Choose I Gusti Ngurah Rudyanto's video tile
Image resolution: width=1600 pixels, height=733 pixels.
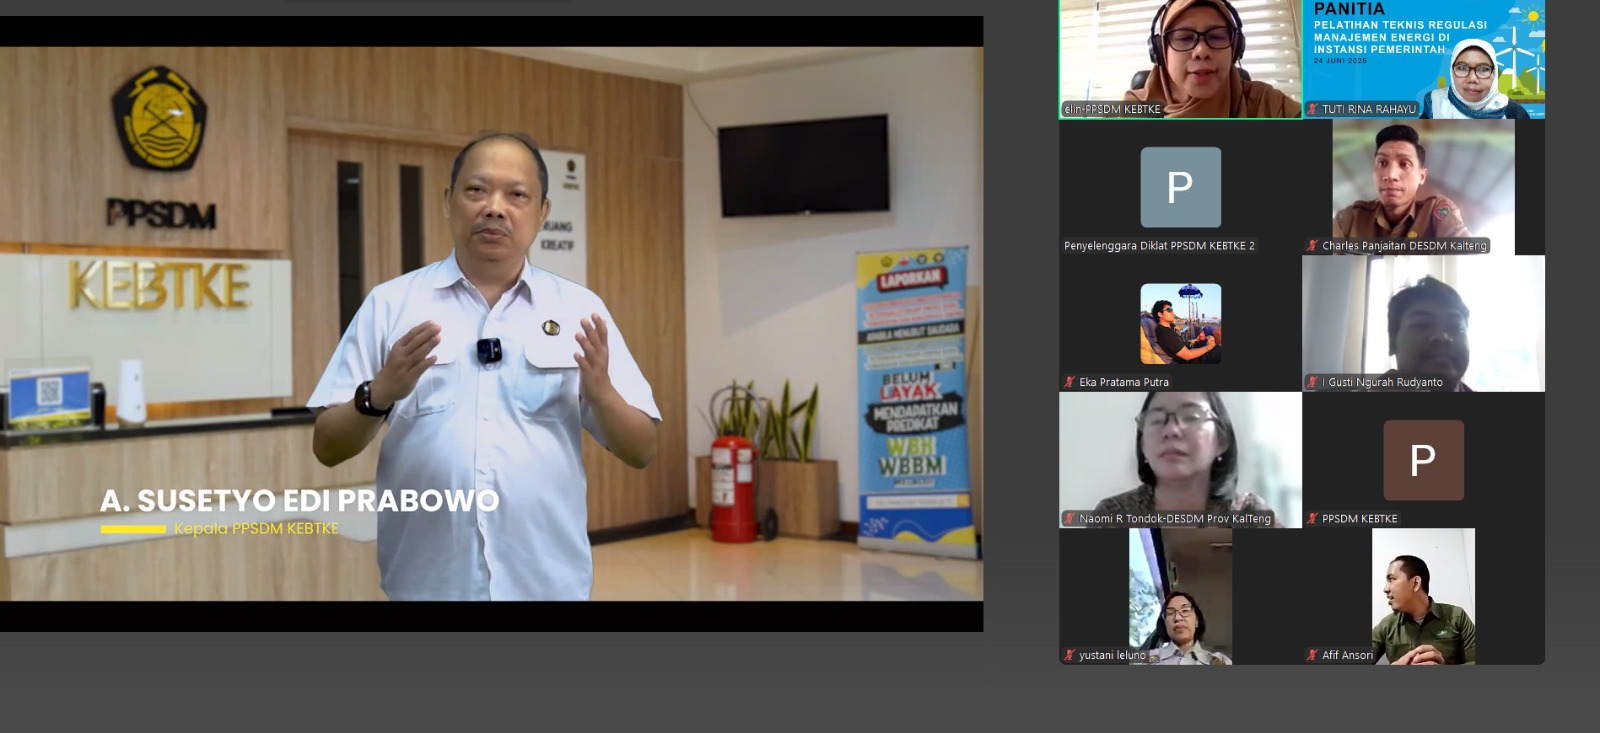tap(1424, 323)
